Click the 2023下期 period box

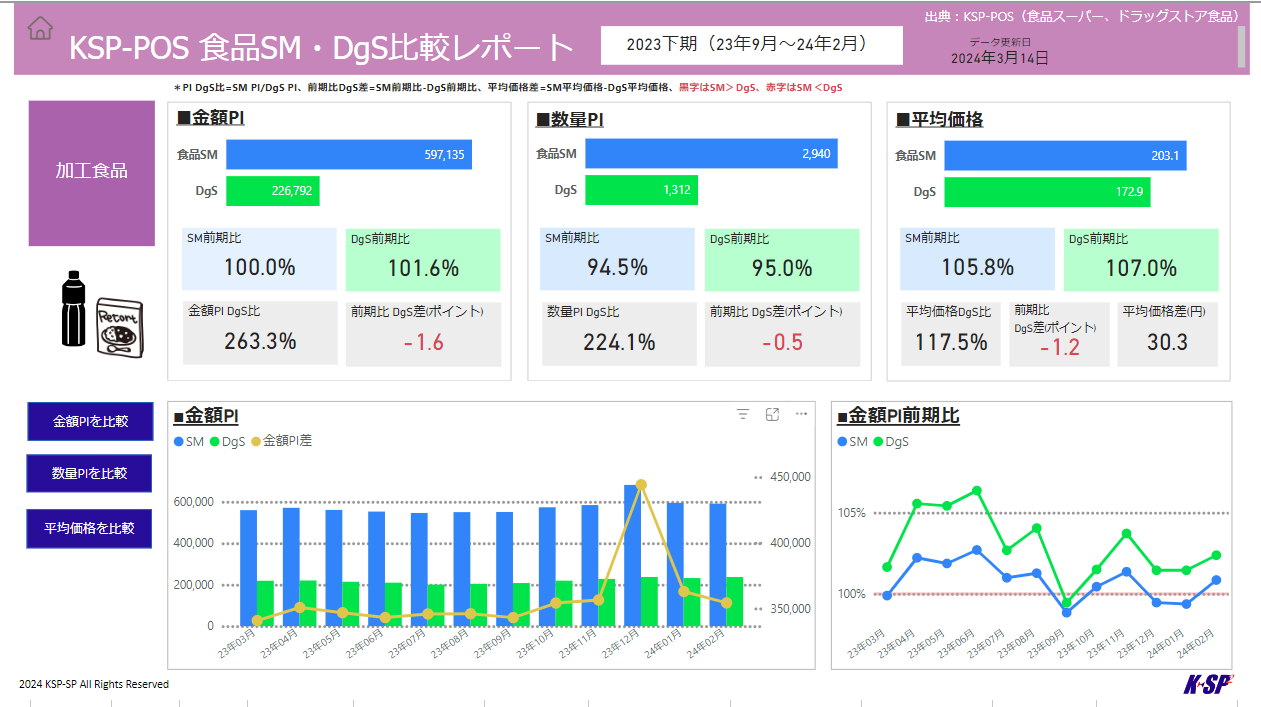coord(752,44)
